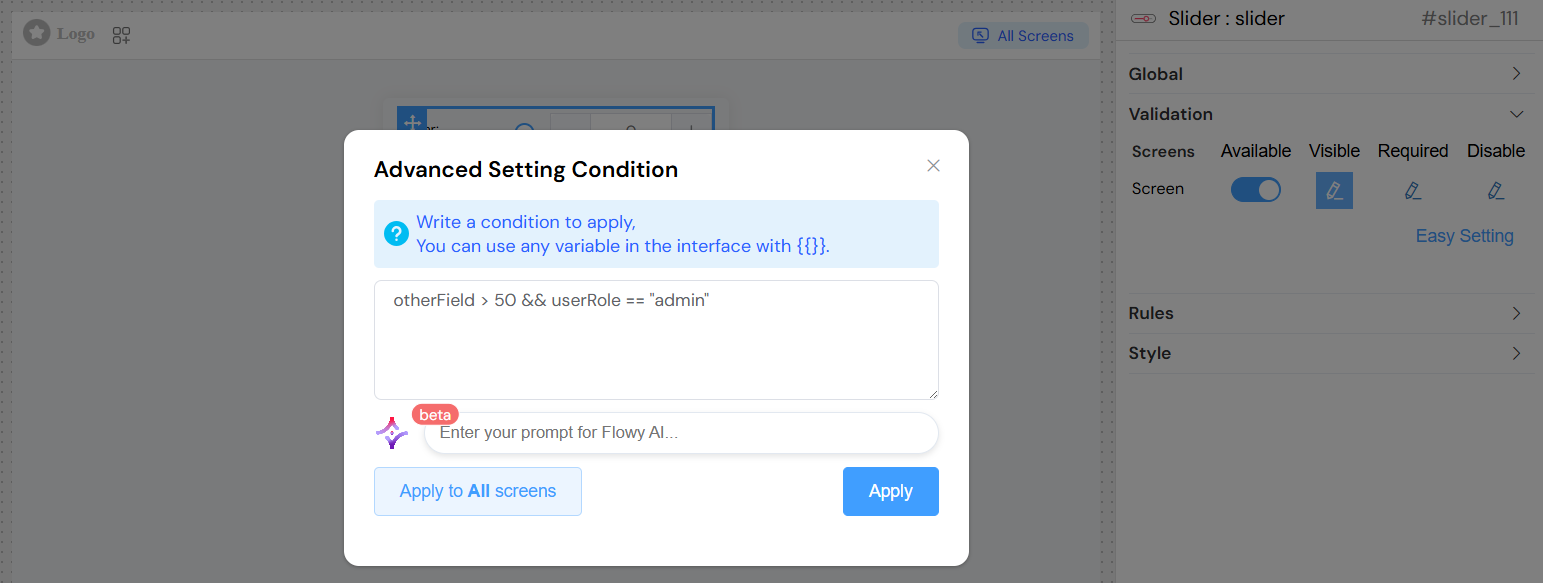Expand the Rules section

[x=1516, y=313]
